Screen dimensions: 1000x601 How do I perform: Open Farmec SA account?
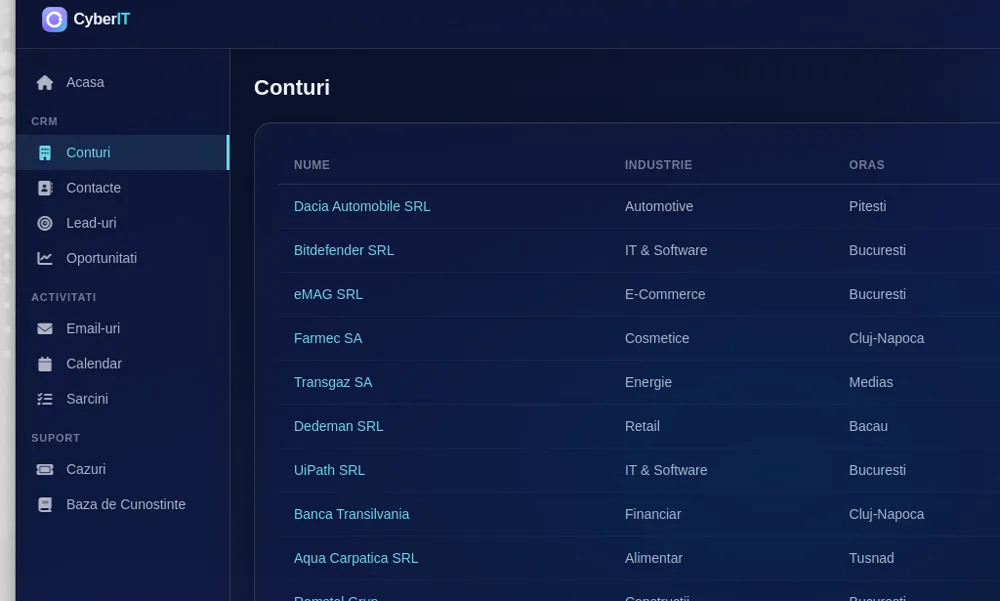click(328, 338)
